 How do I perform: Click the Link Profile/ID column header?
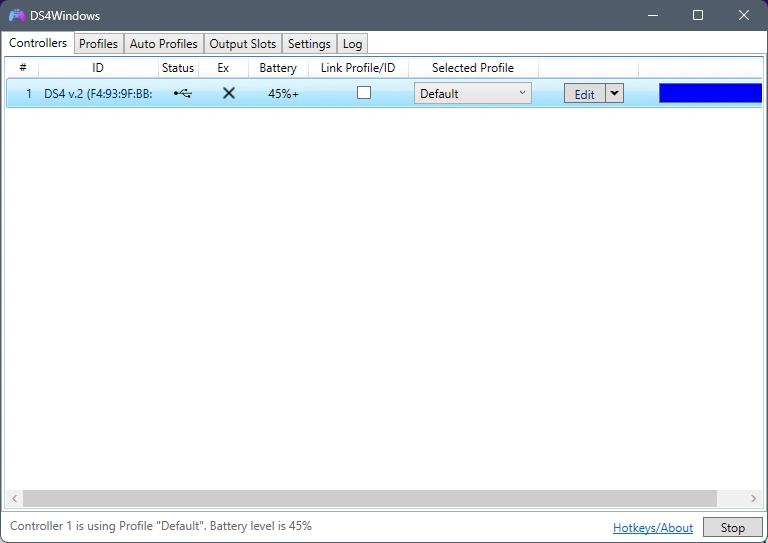point(358,68)
